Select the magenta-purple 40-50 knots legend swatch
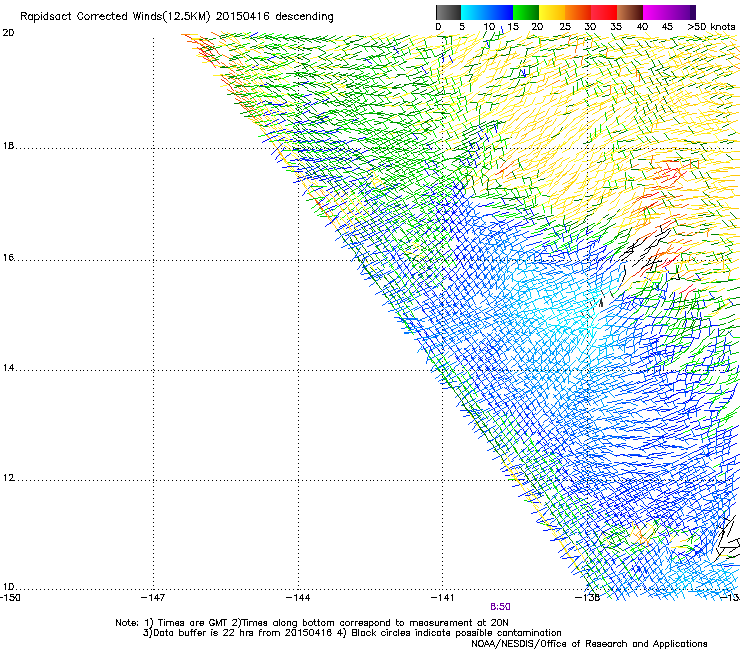 pos(669,12)
